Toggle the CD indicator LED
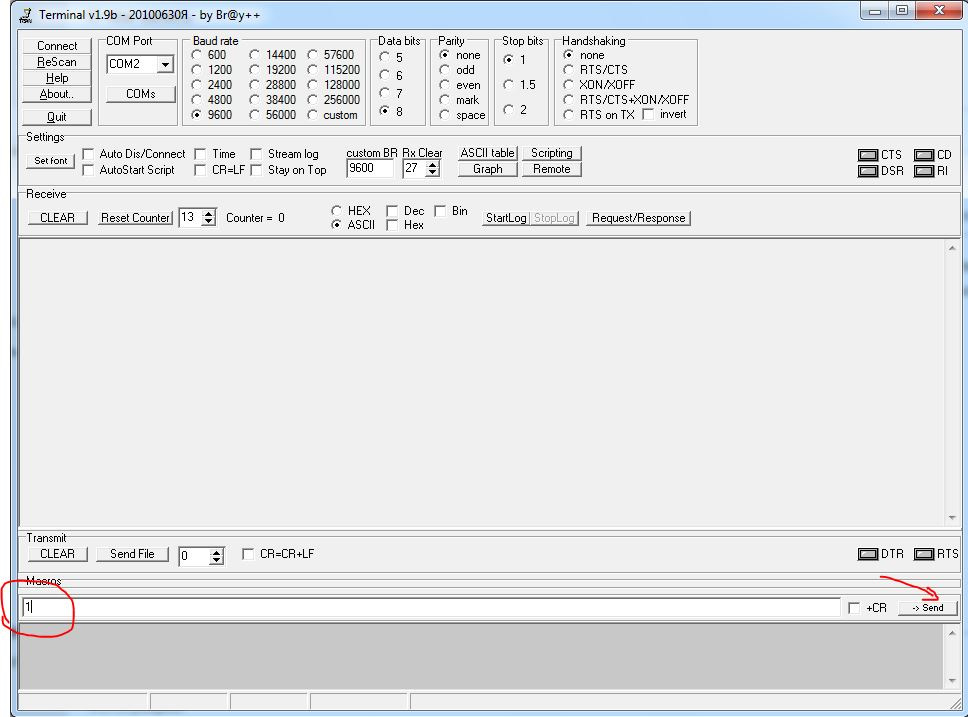968x717 pixels. [924, 155]
